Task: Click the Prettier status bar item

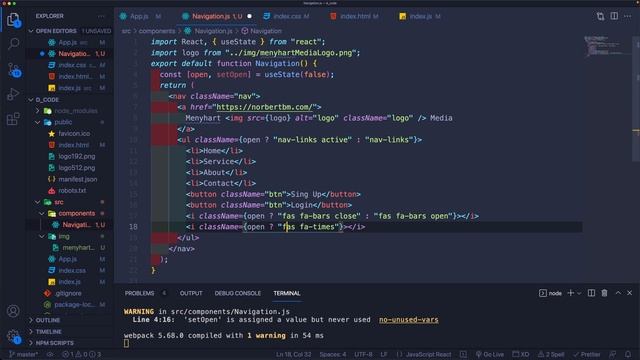Action: click(586, 354)
